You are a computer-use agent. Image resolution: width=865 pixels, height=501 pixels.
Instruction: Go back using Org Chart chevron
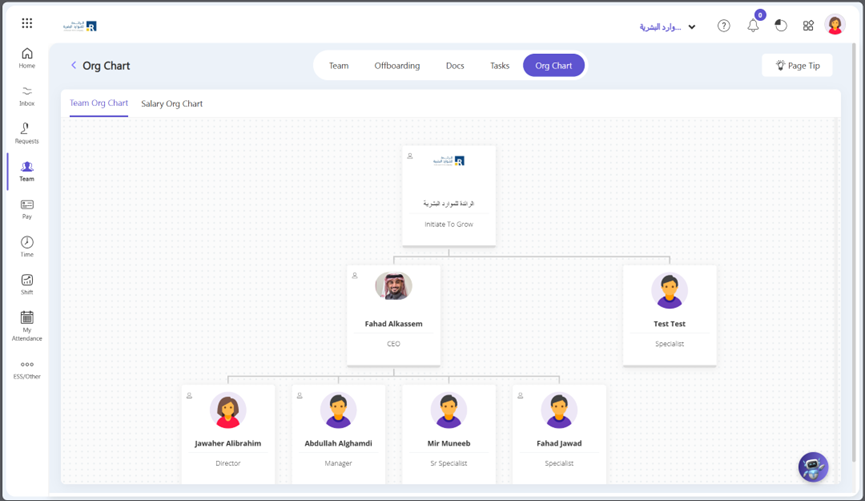click(x=73, y=66)
